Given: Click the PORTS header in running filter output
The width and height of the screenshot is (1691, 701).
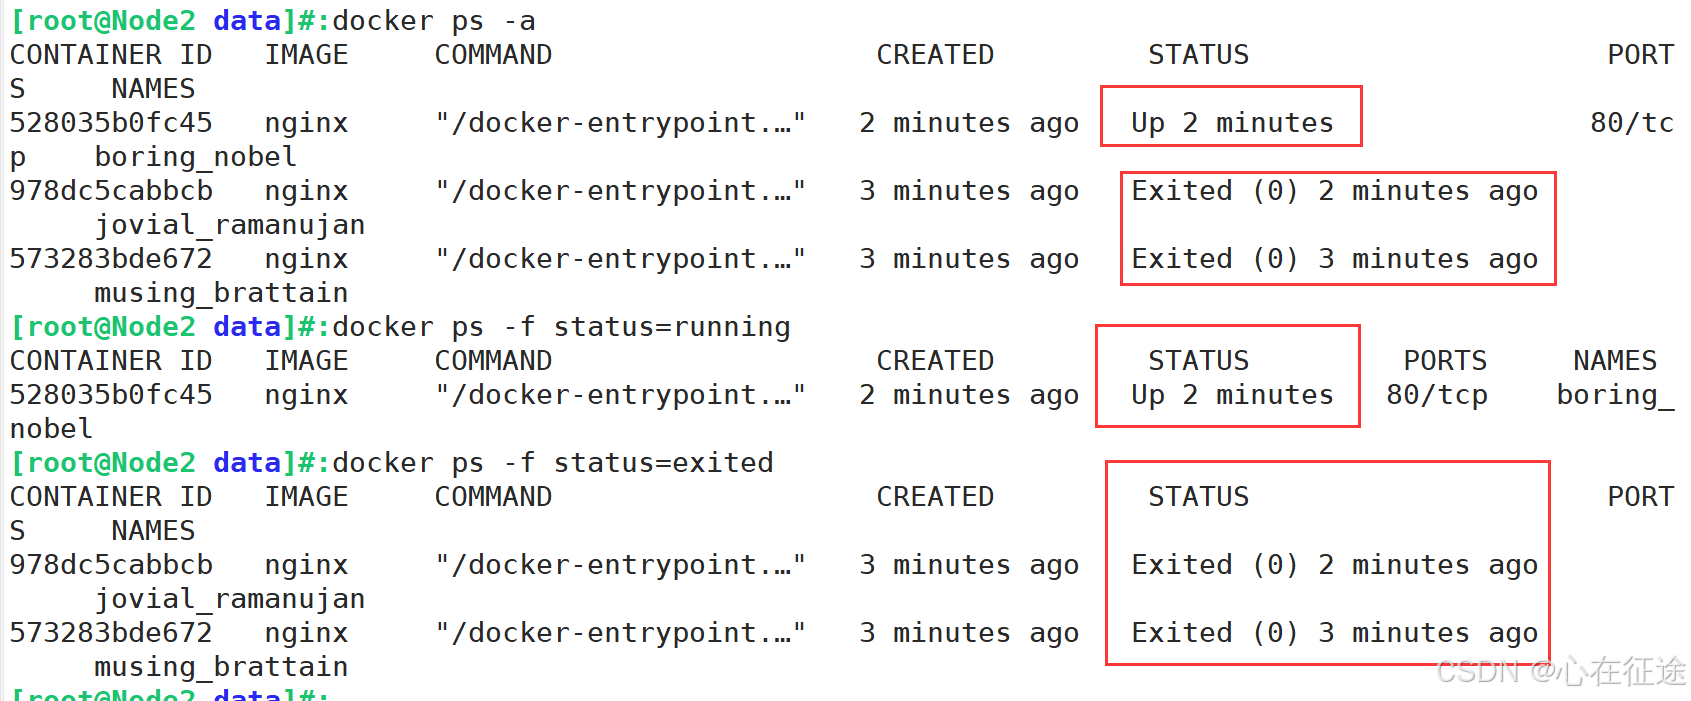Looking at the screenshot, I should tap(1445, 361).
